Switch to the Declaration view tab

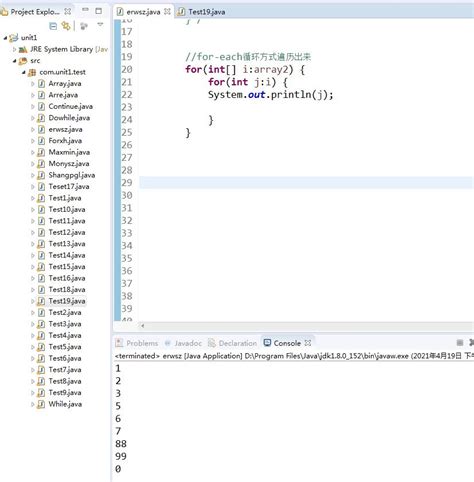tap(233, 343)
